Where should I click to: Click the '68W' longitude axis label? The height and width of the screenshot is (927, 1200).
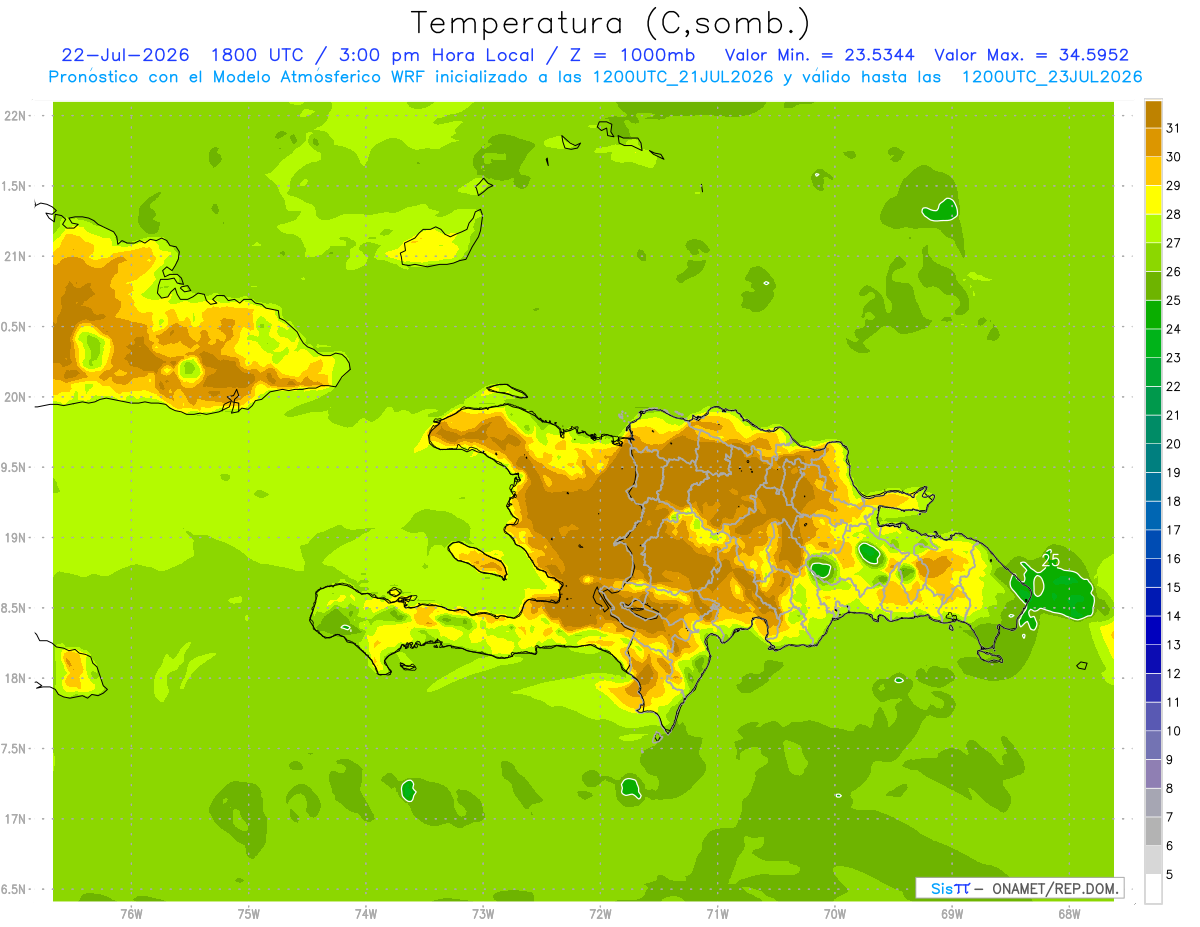tap(1069, 914)
